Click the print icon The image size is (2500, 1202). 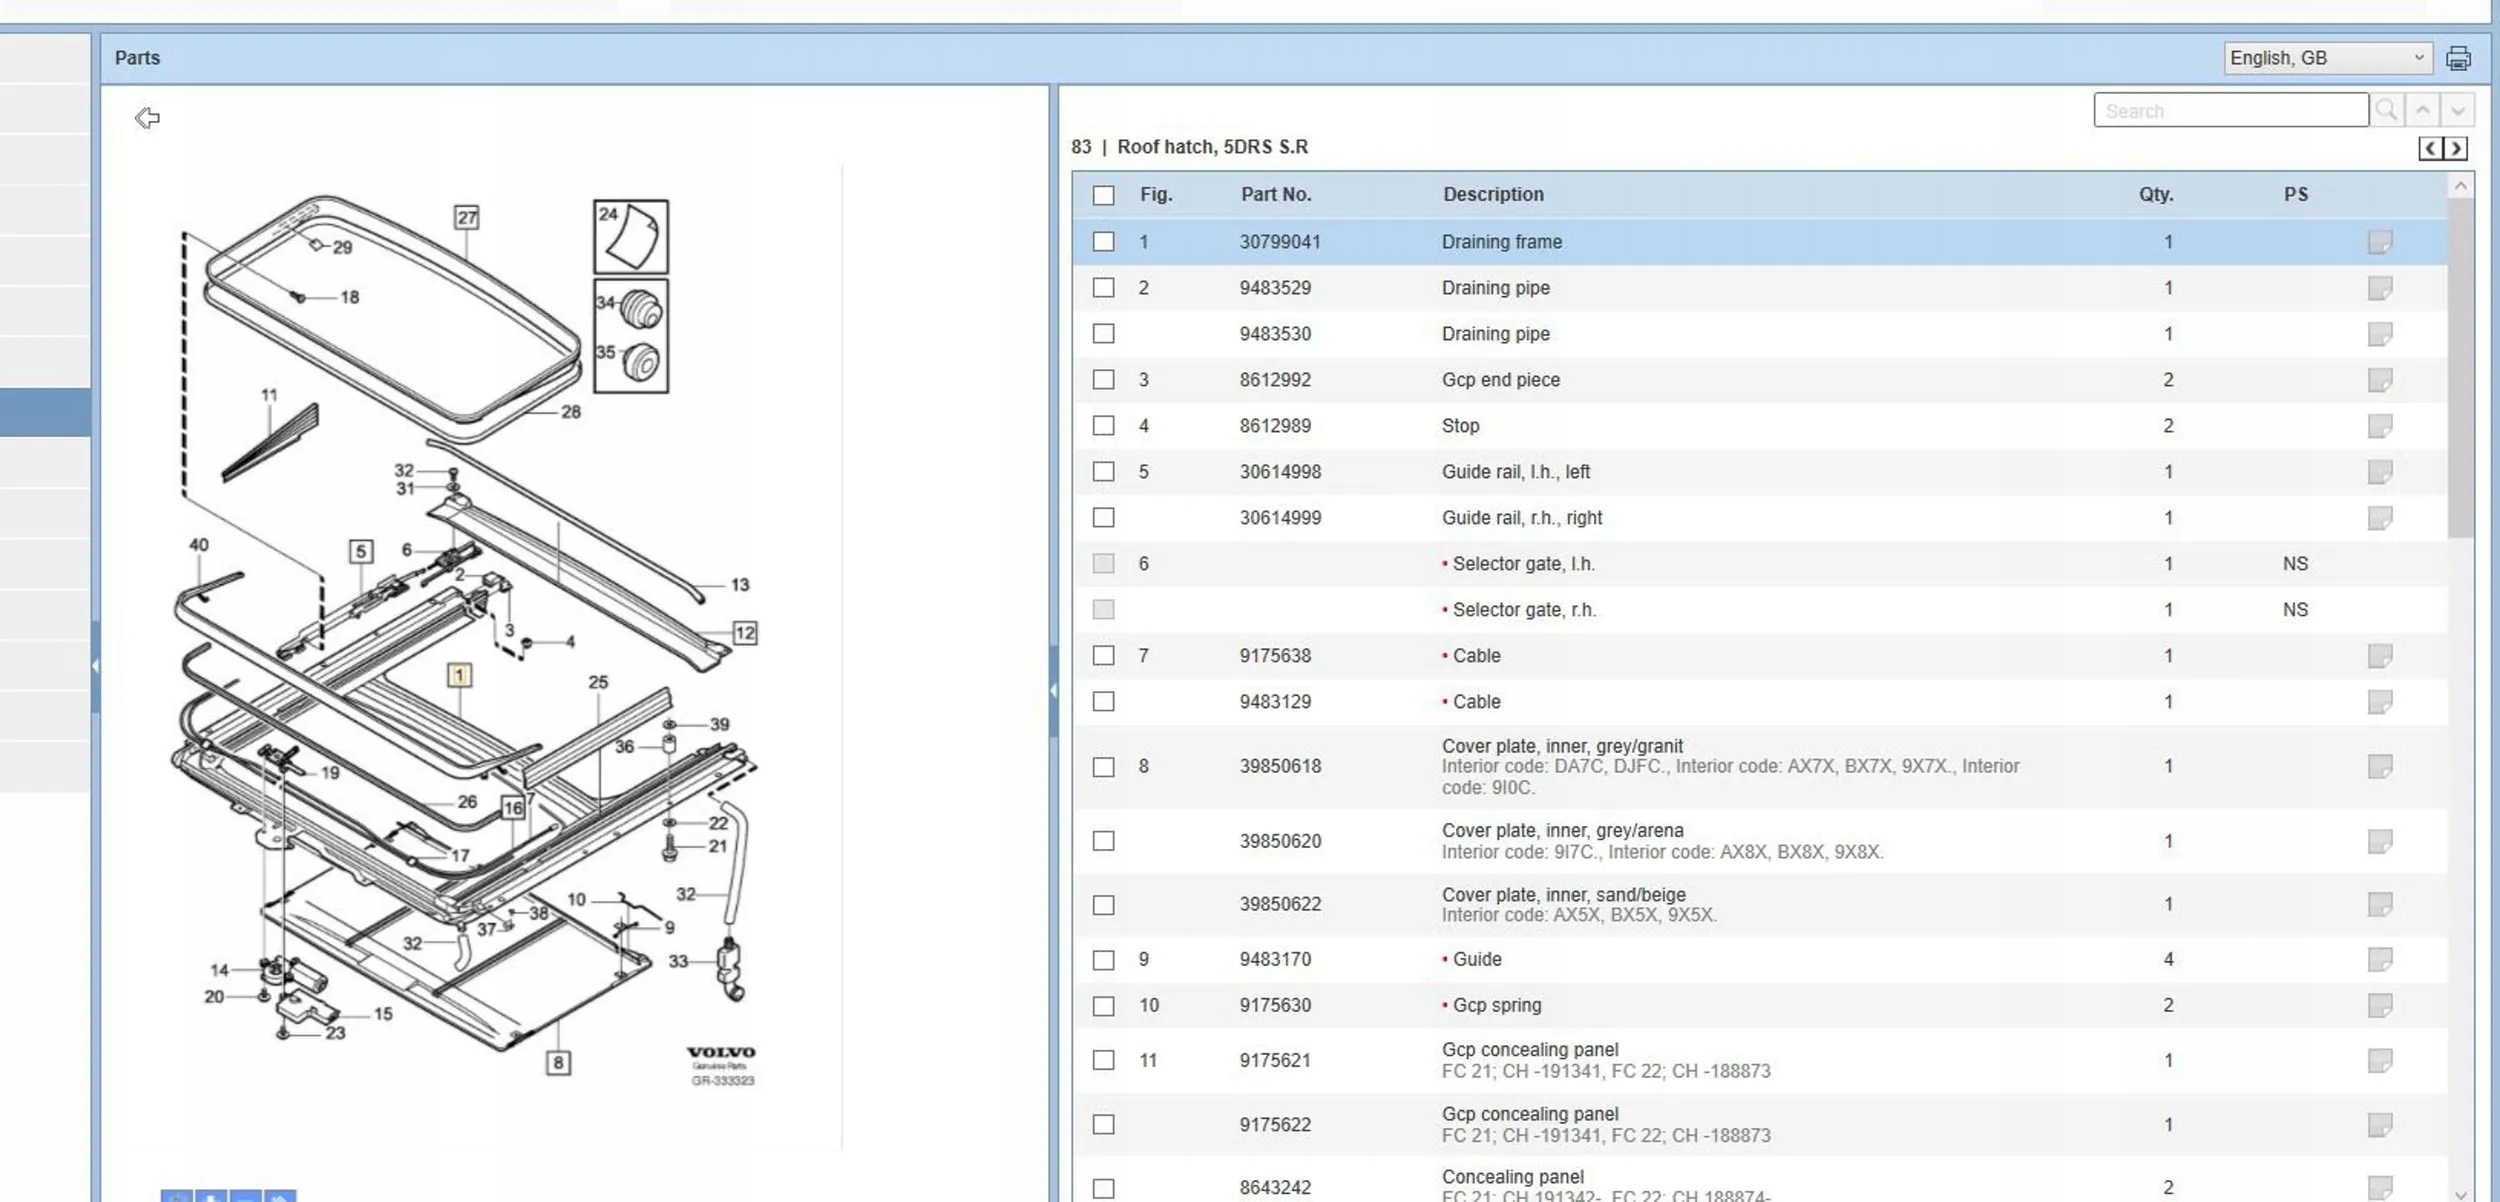(x=2458, y=58)
